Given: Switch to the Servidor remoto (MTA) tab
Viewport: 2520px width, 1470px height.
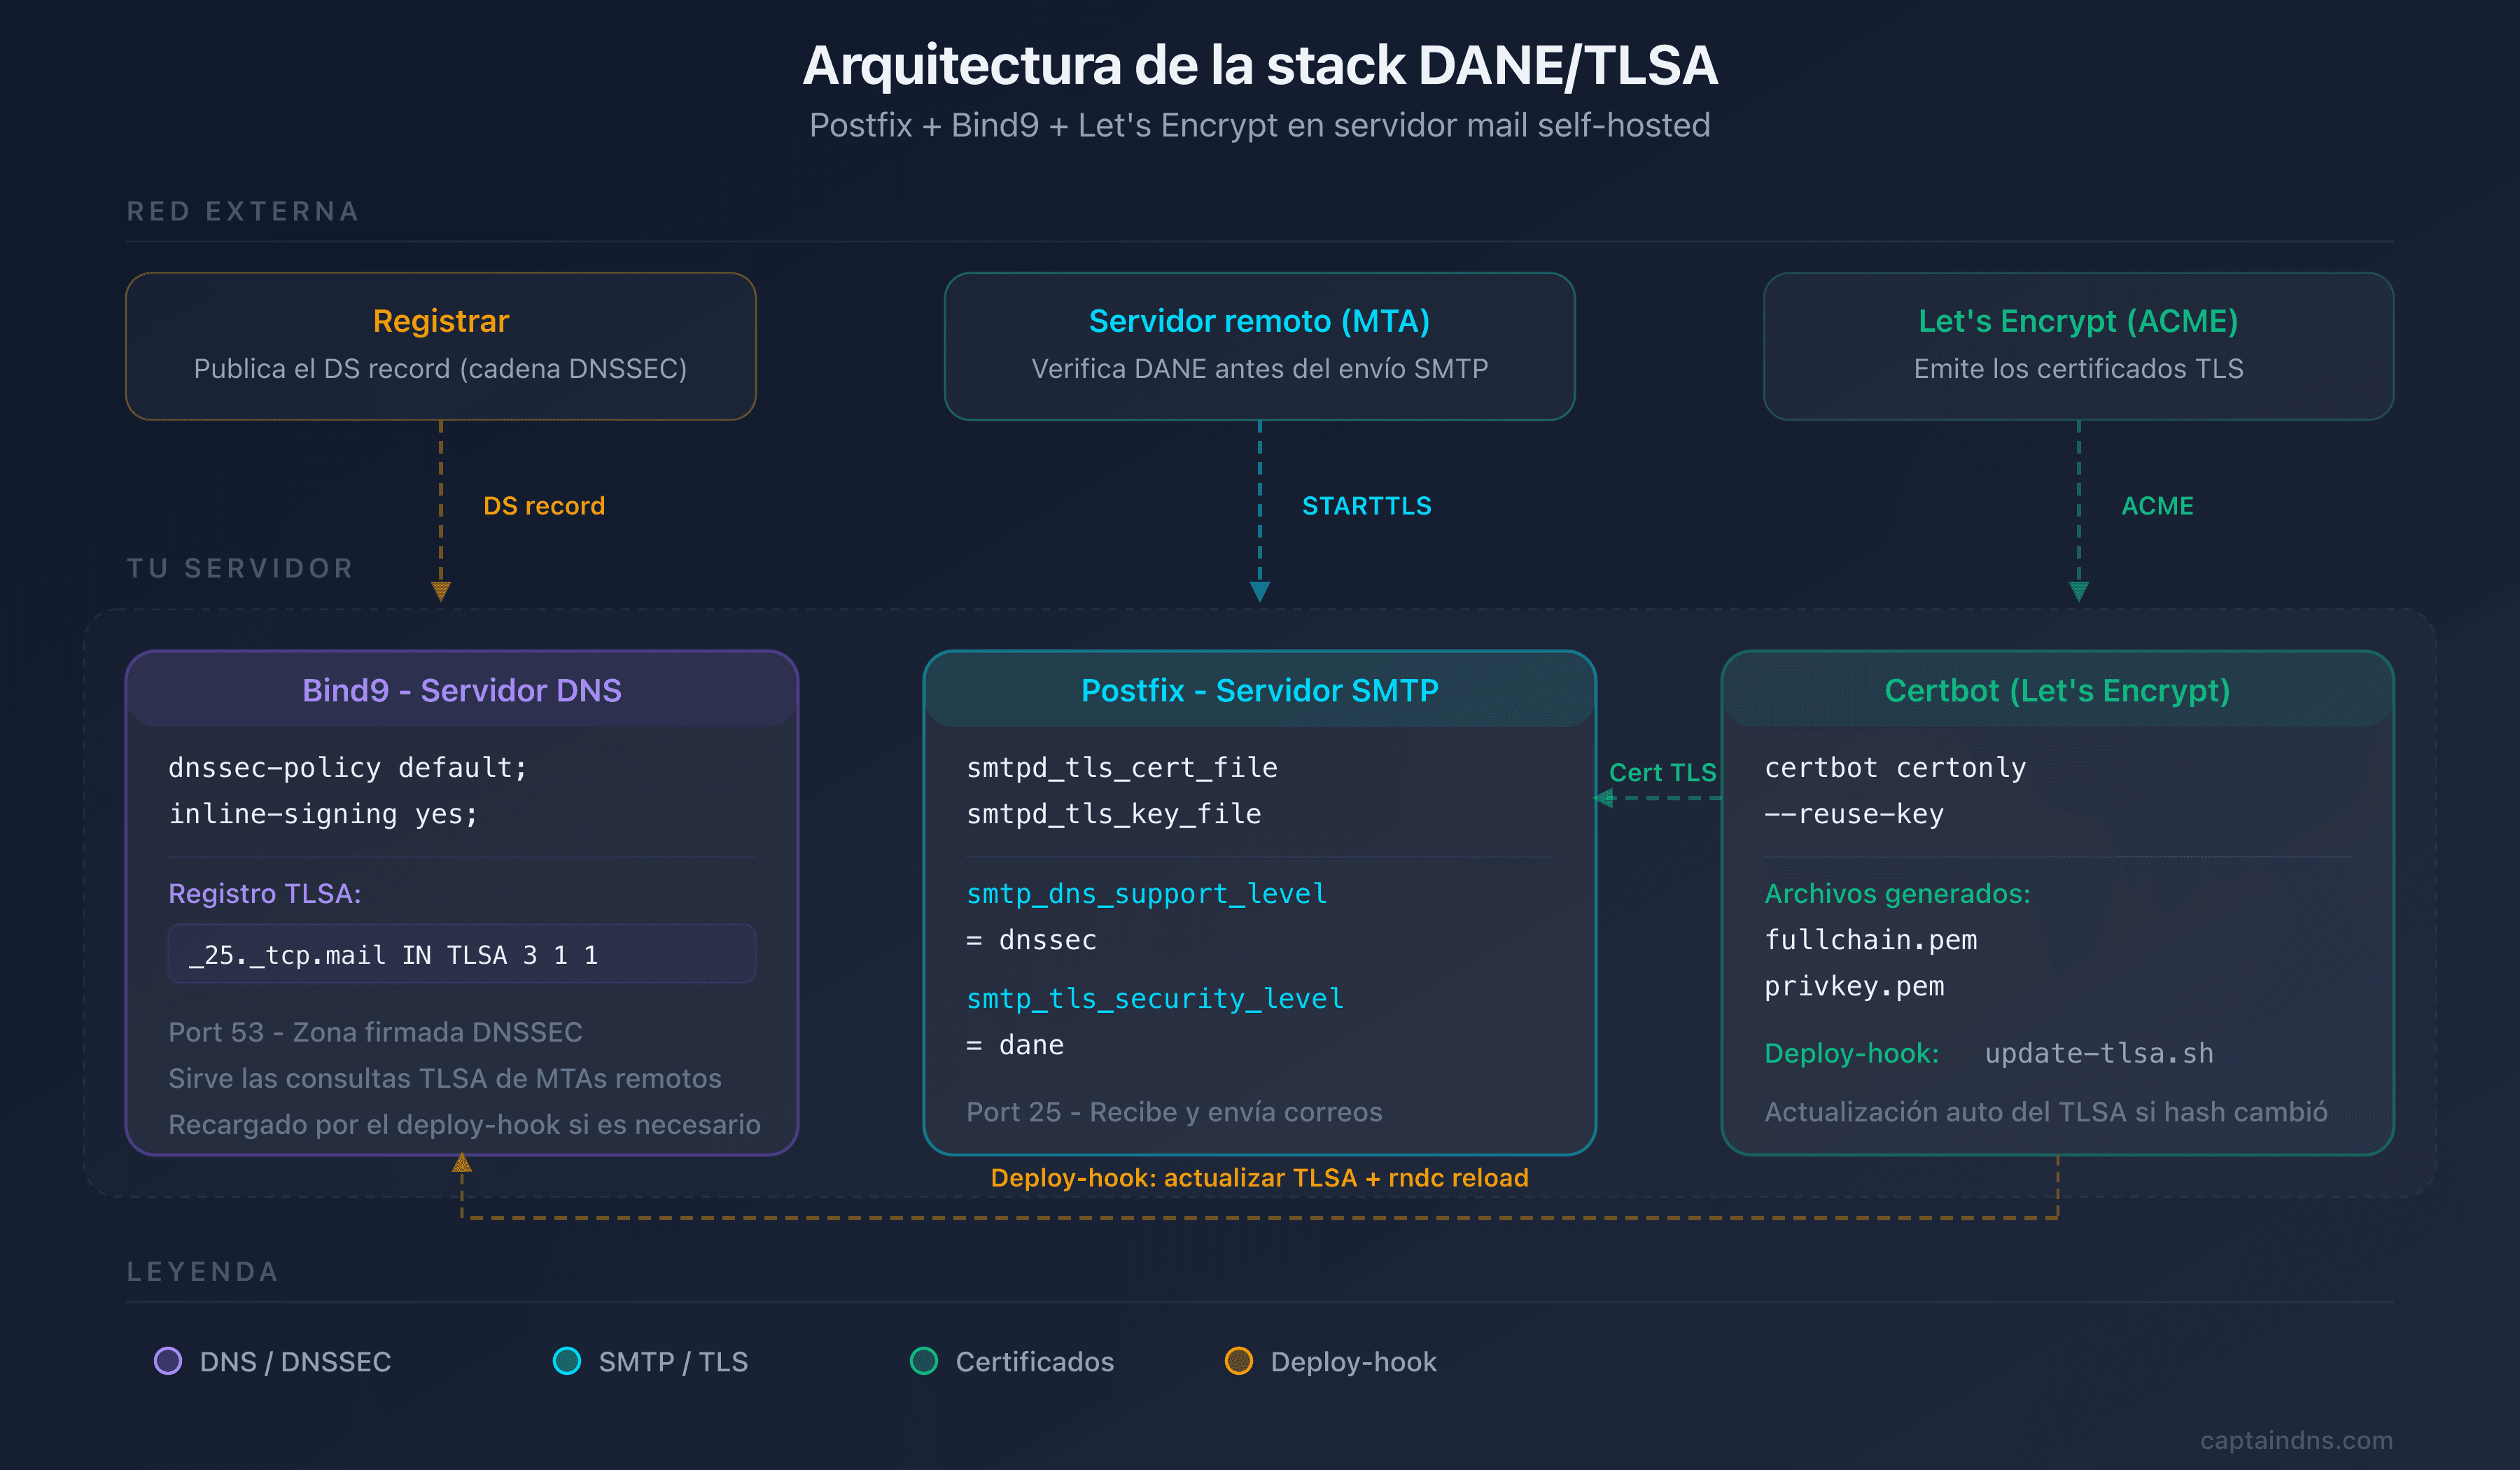Looking at the screenshot, I should 1259,345.
